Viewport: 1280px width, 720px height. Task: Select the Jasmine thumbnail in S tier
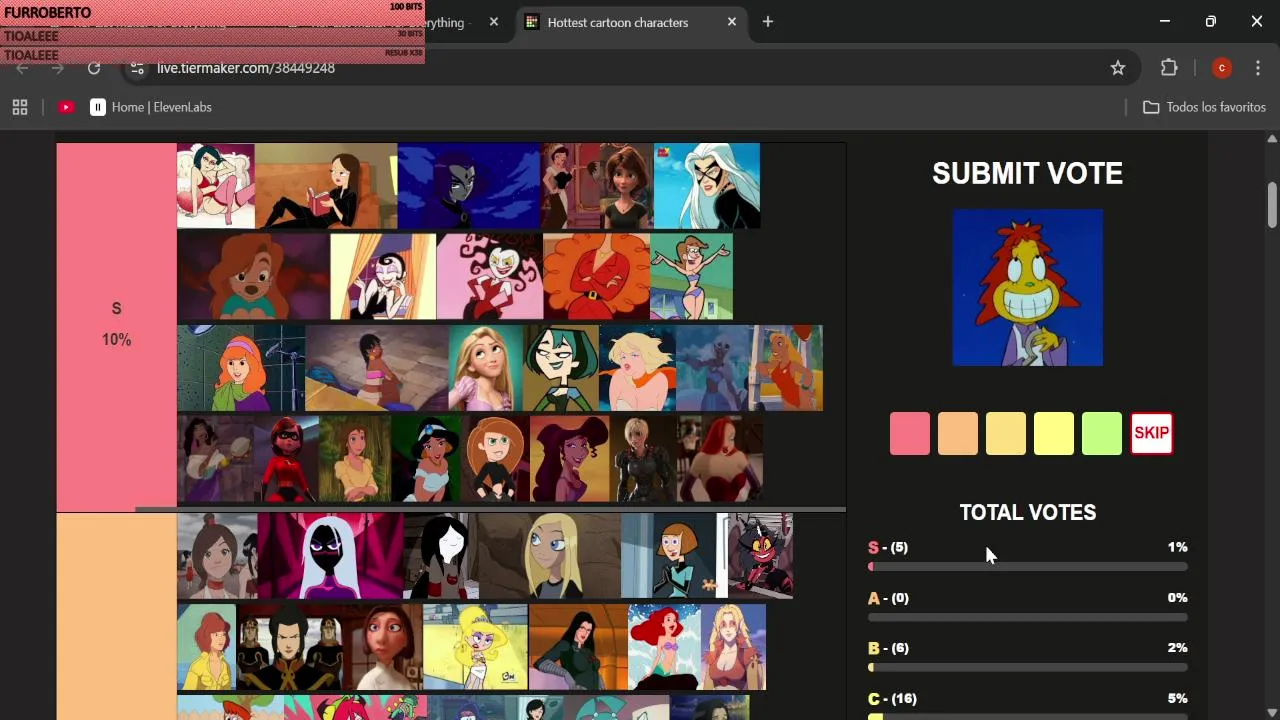tap(427, 459)
